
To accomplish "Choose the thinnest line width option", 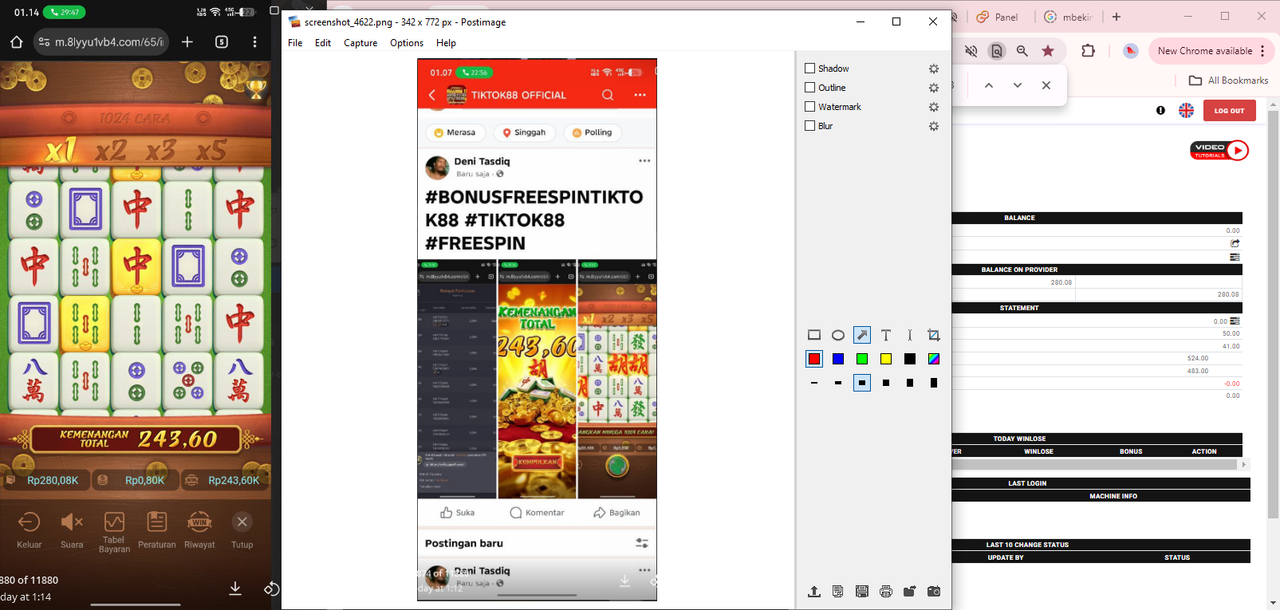I will click(814, 383).
